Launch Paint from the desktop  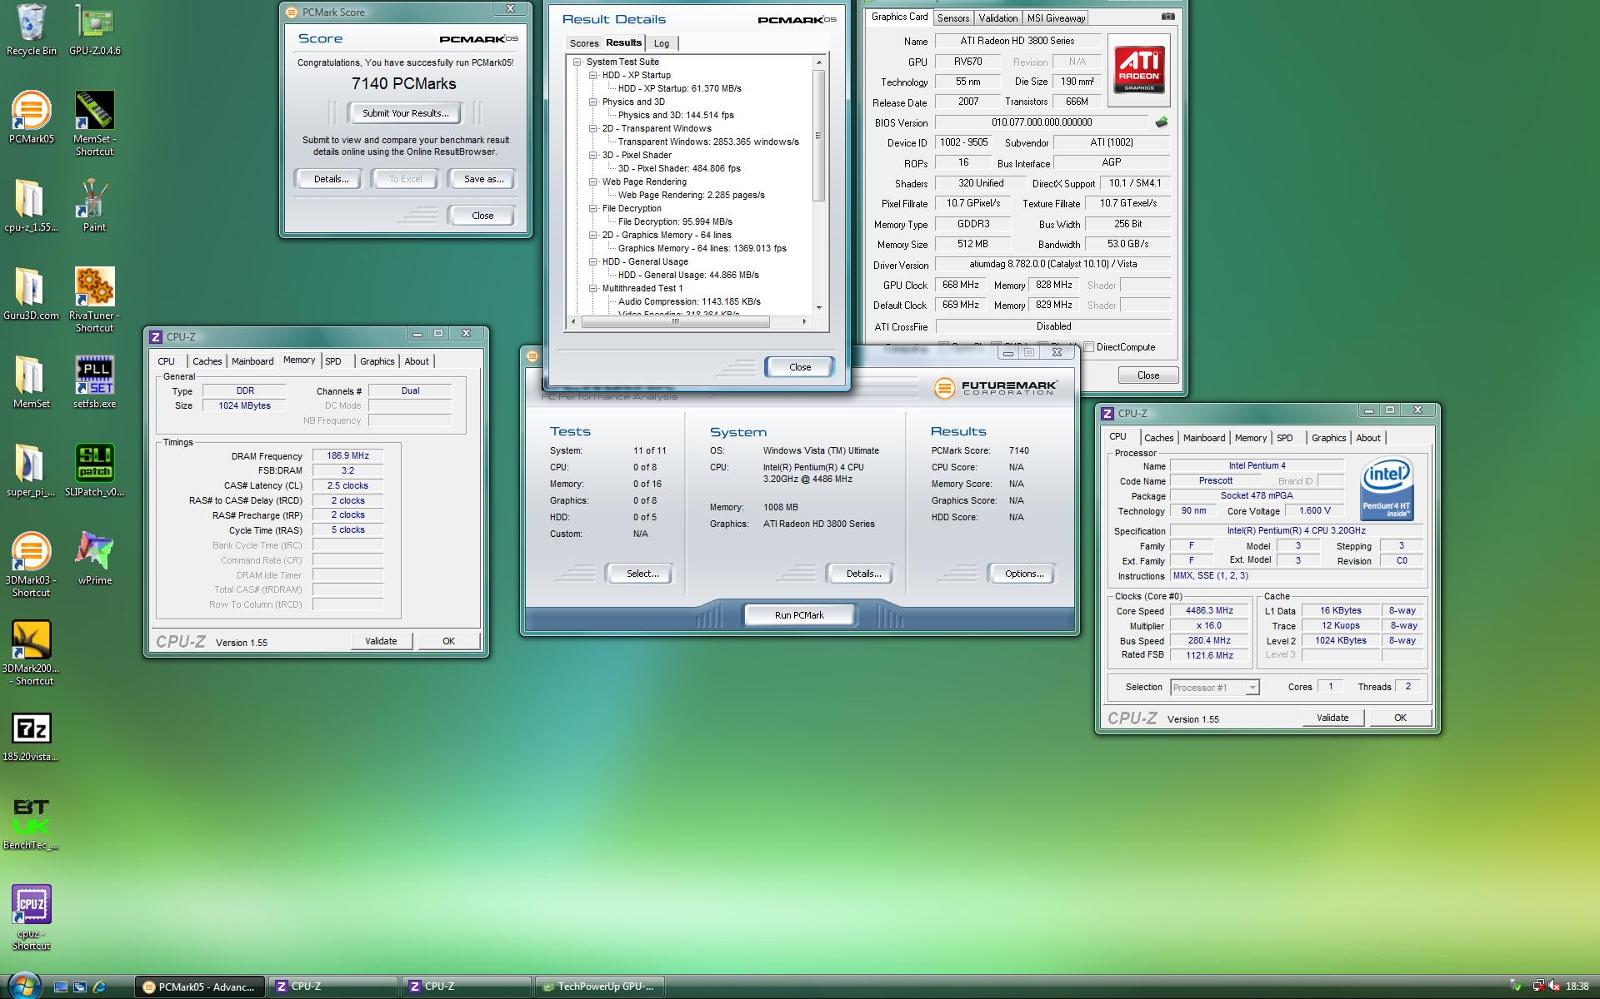coord(94,205)
